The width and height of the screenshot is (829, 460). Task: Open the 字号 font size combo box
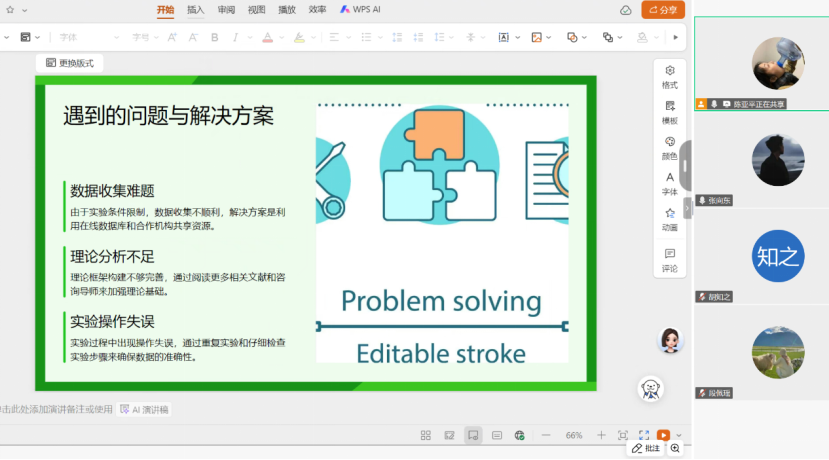click(x=145, y=37)
